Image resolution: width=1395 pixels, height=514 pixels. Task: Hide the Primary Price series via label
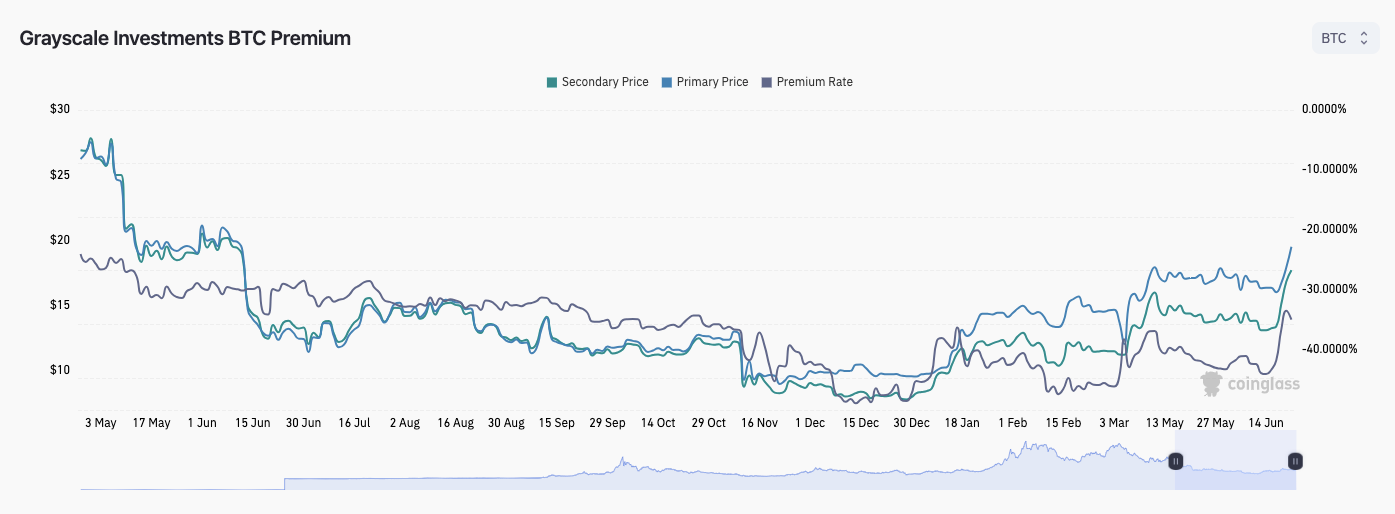pyautogui.click(x=712, y=82)
